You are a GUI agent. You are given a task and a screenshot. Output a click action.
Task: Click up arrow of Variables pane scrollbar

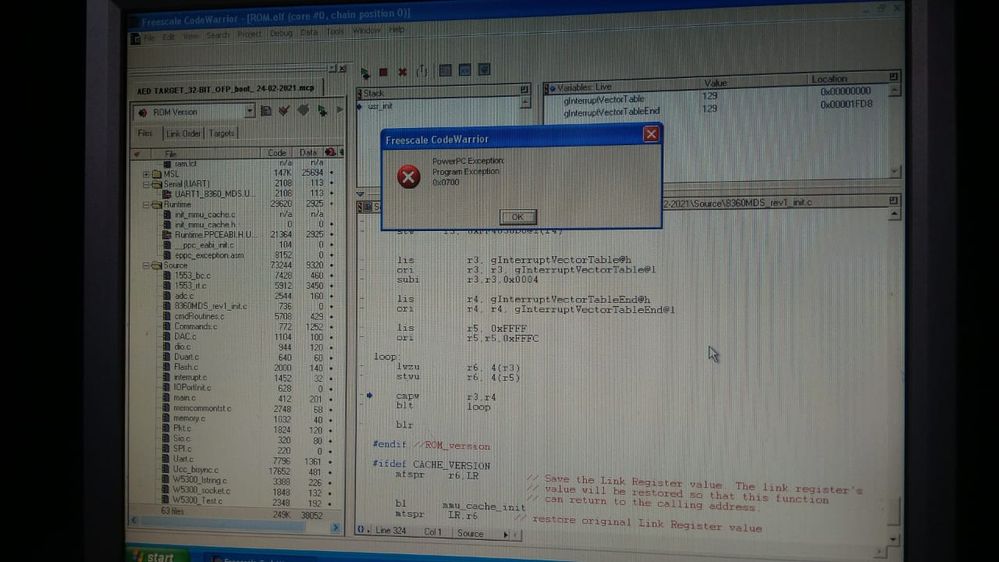coord(894,90)
